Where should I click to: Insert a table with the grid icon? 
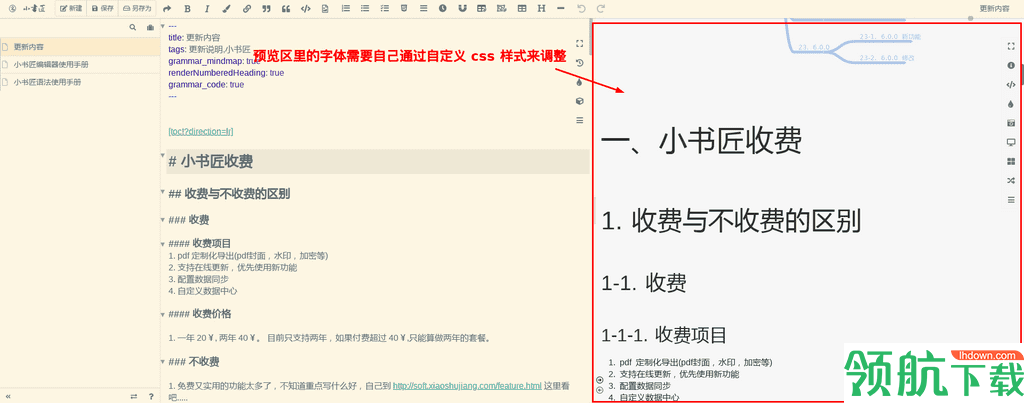coord(522,8)
